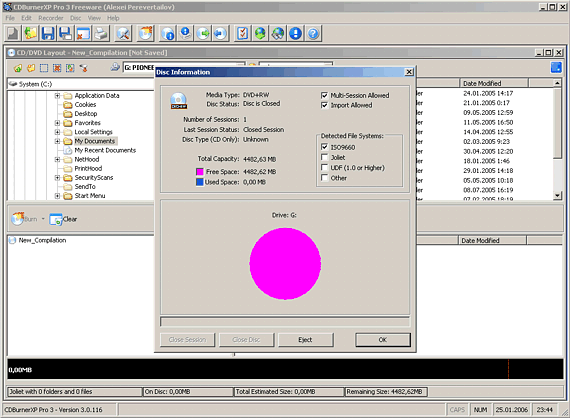The image size is (570, 418).
Task: Open the View menu
Action: [94, 18]
